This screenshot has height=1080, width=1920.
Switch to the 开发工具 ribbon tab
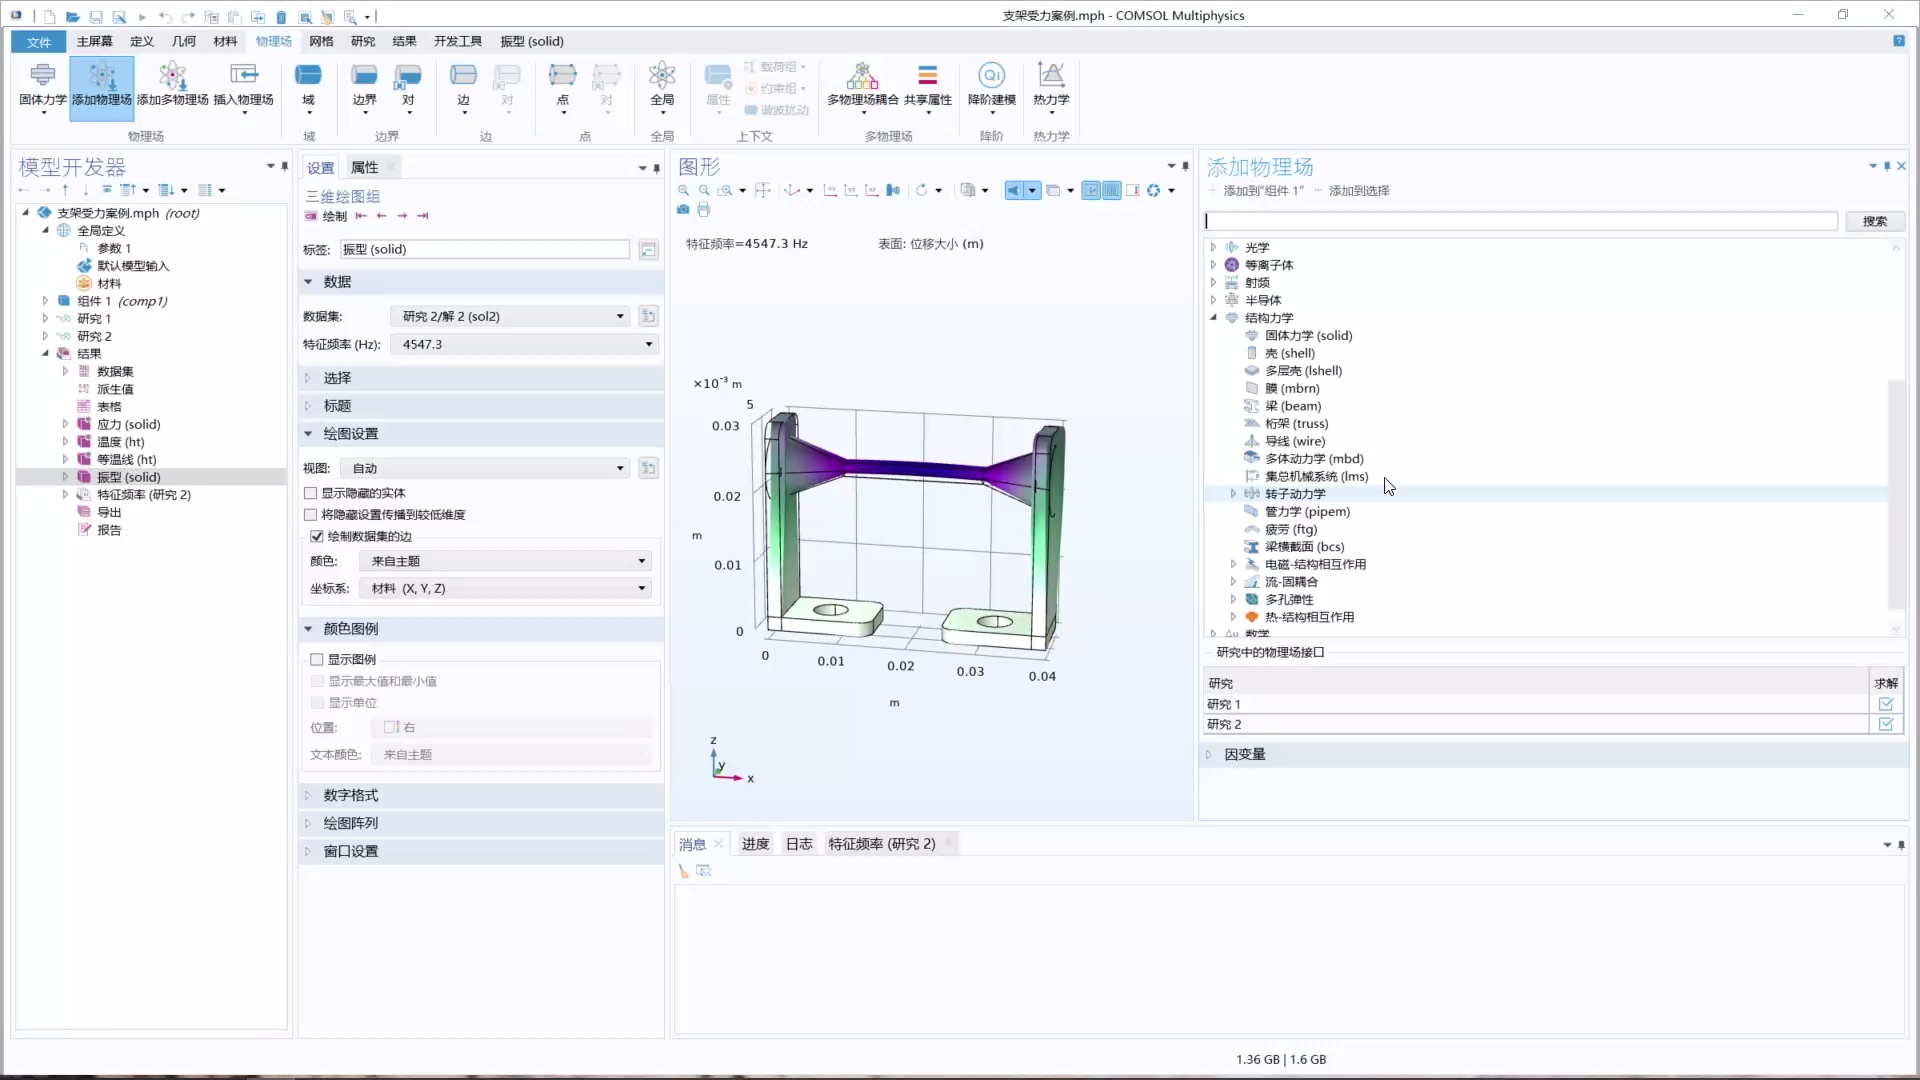click(458, 41)
